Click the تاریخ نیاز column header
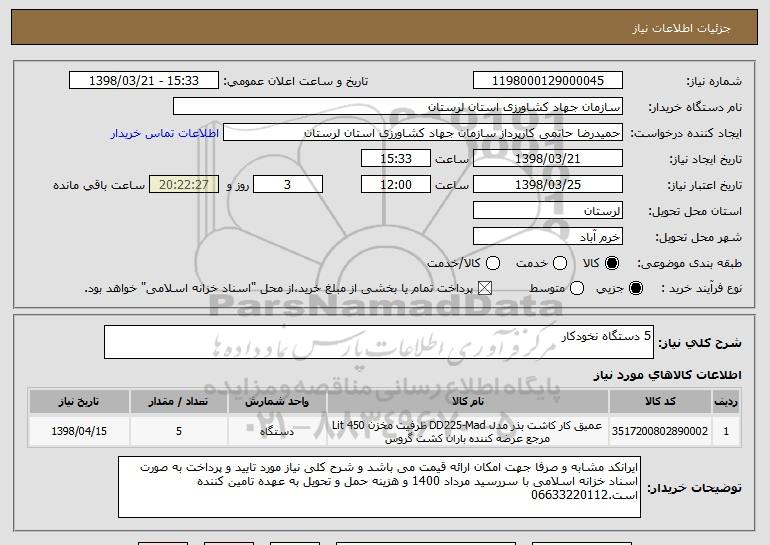The width and height of the screenshot is (770, 545). click(x=79, y=402)
